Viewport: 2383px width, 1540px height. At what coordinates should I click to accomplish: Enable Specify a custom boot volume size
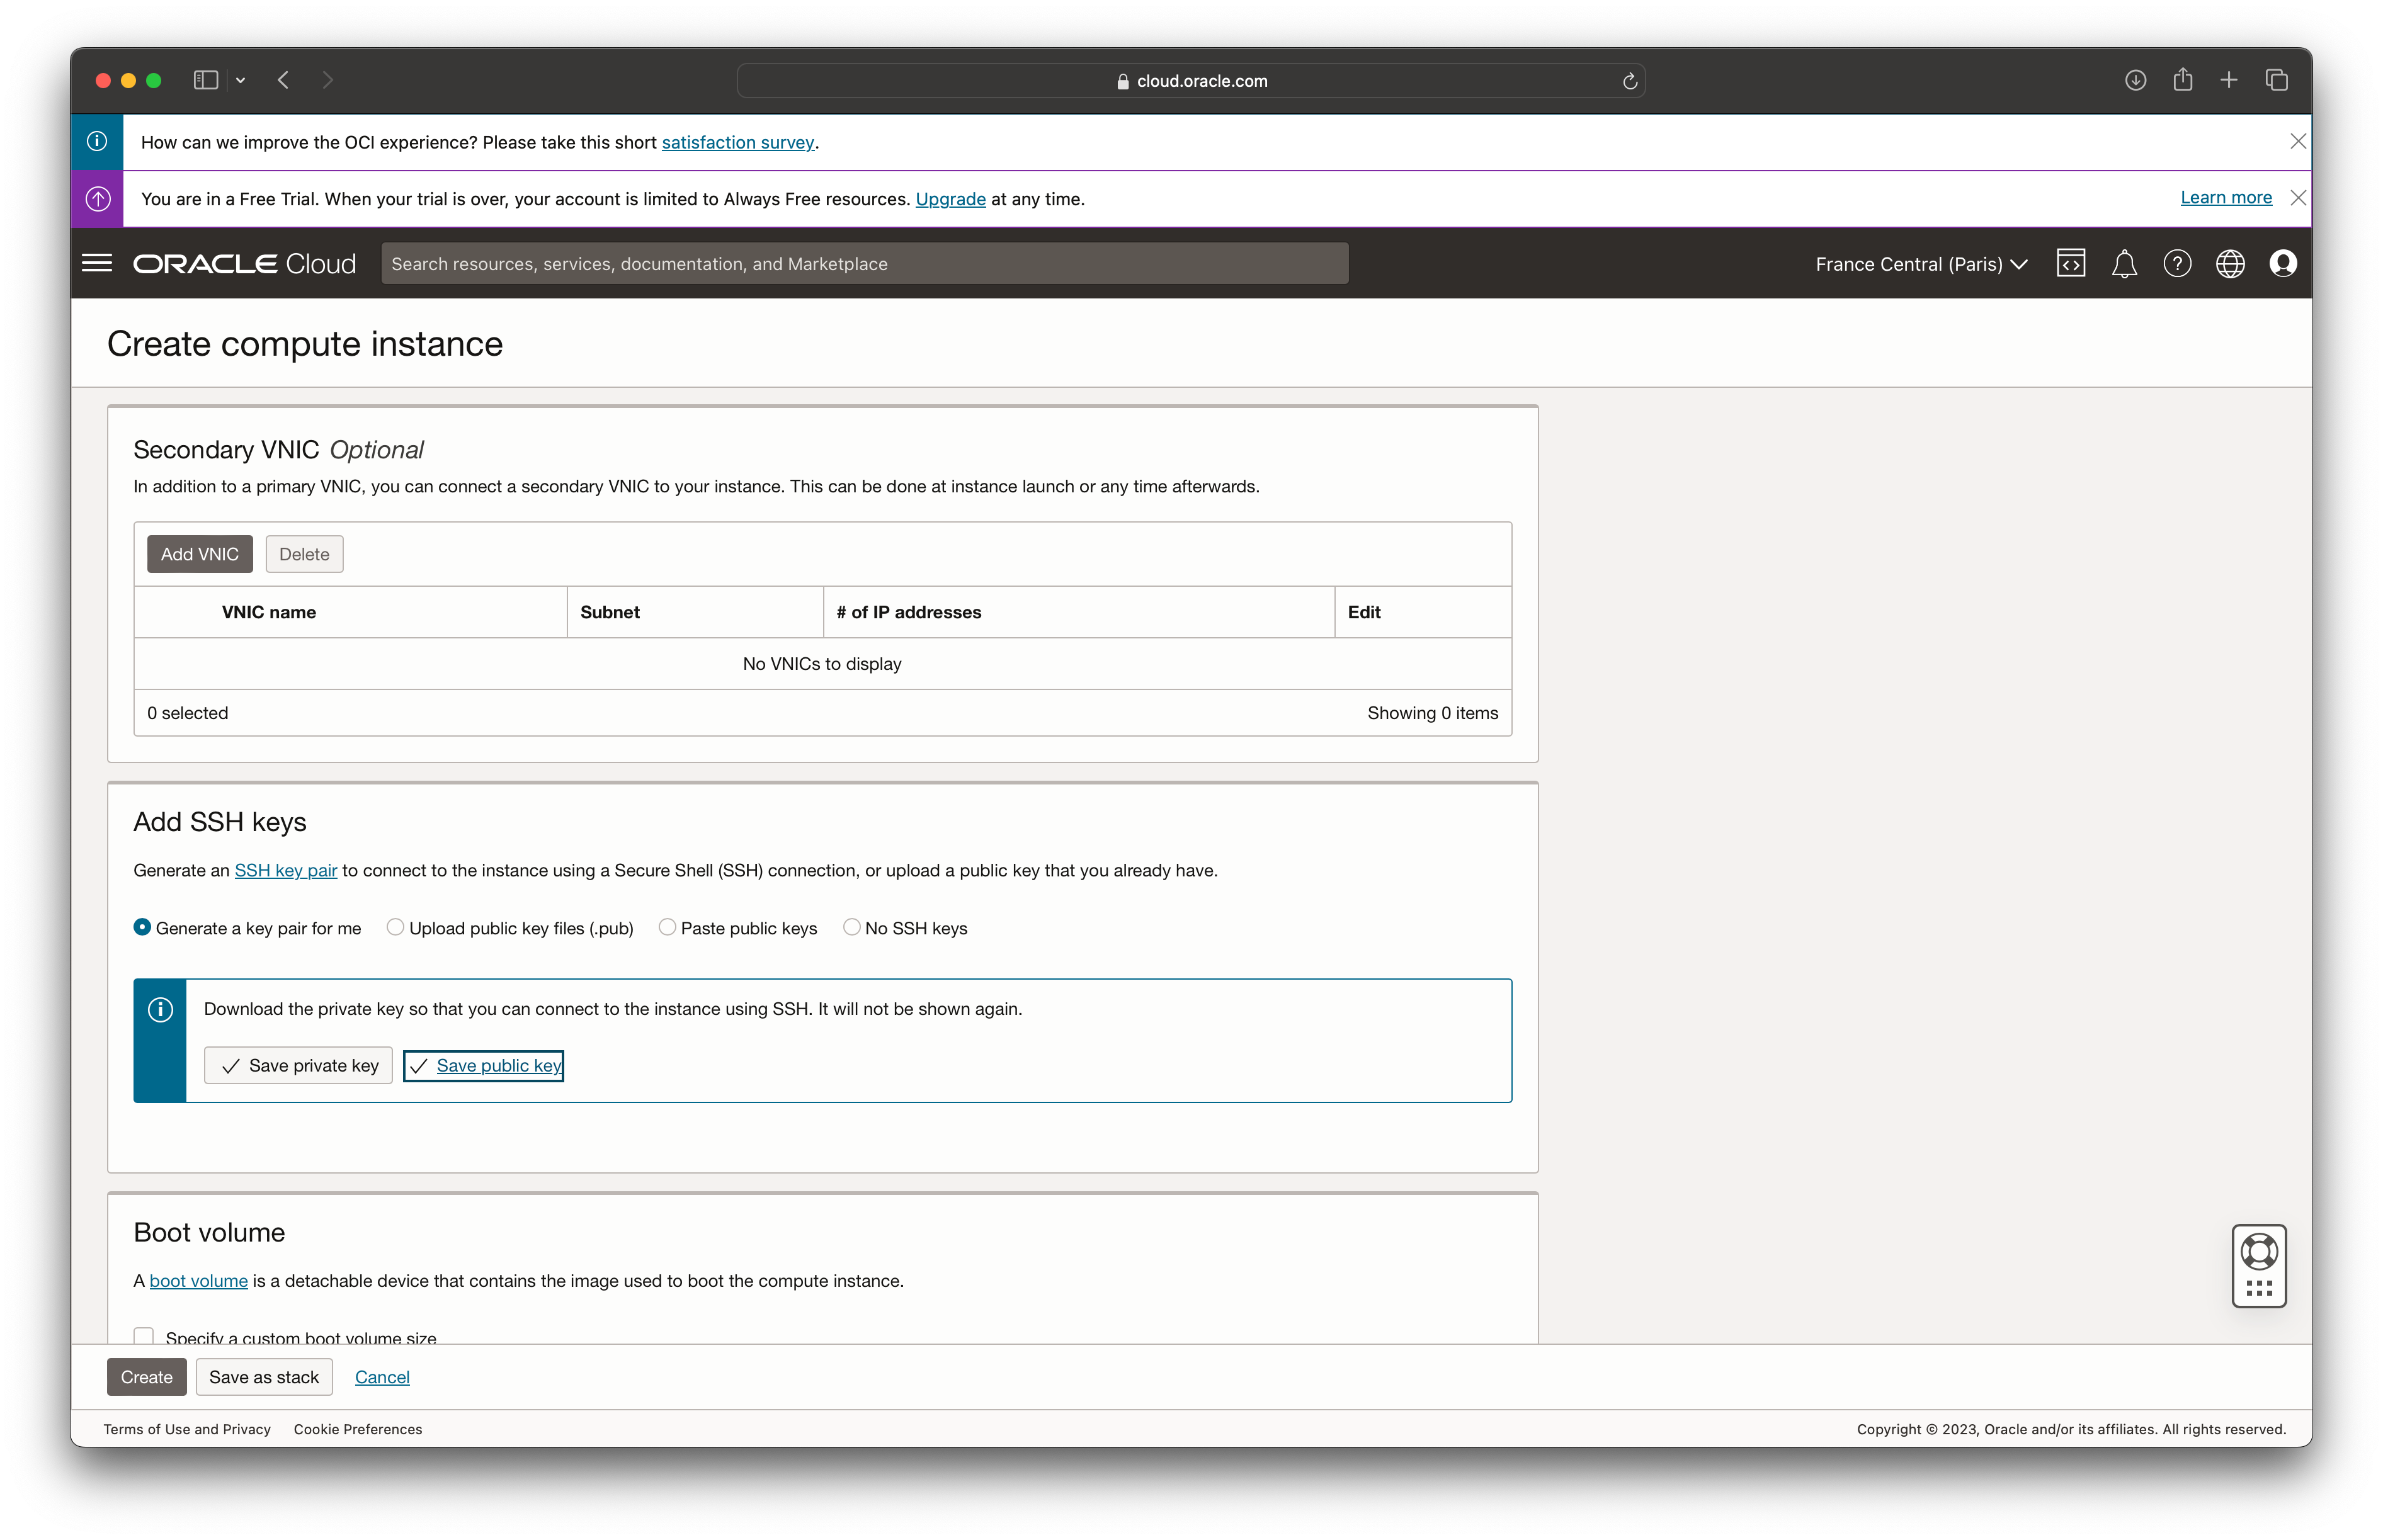[x=144, y=1336]
